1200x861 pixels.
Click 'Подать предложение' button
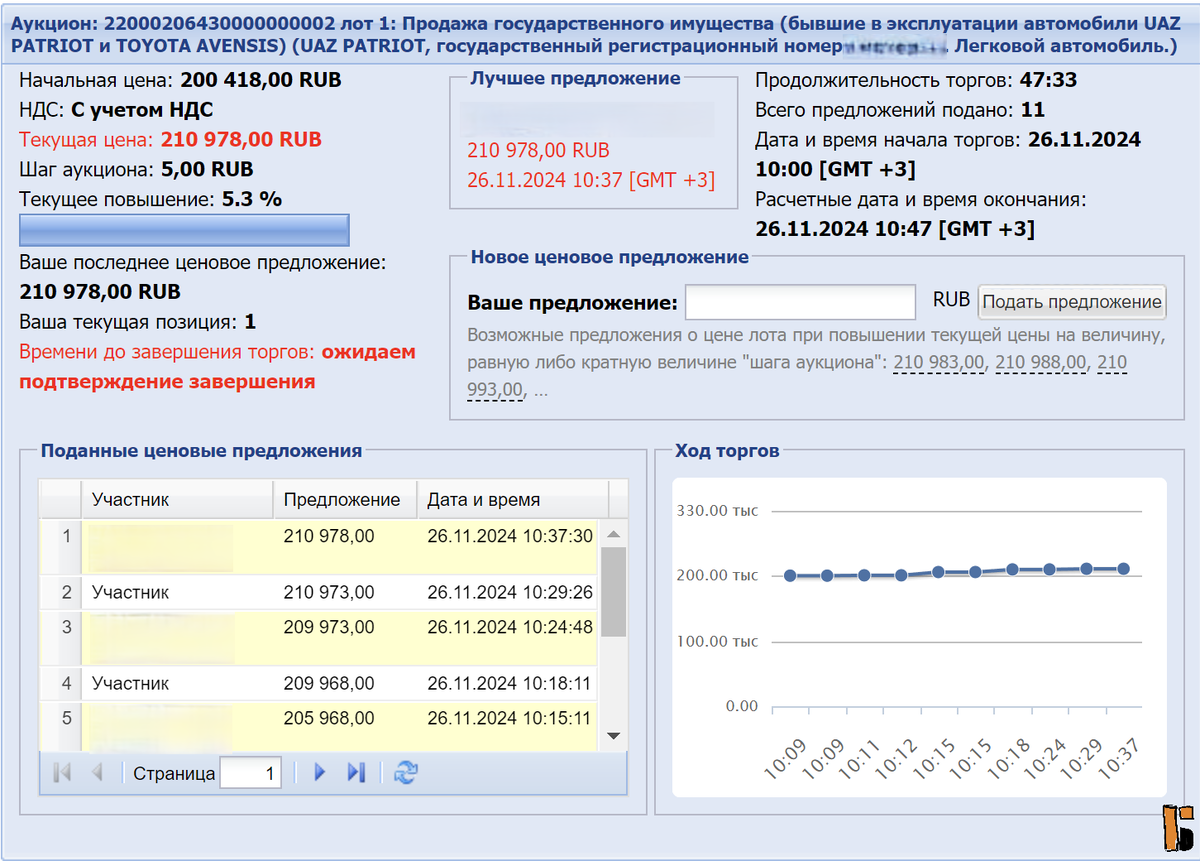click(1072, 302)
